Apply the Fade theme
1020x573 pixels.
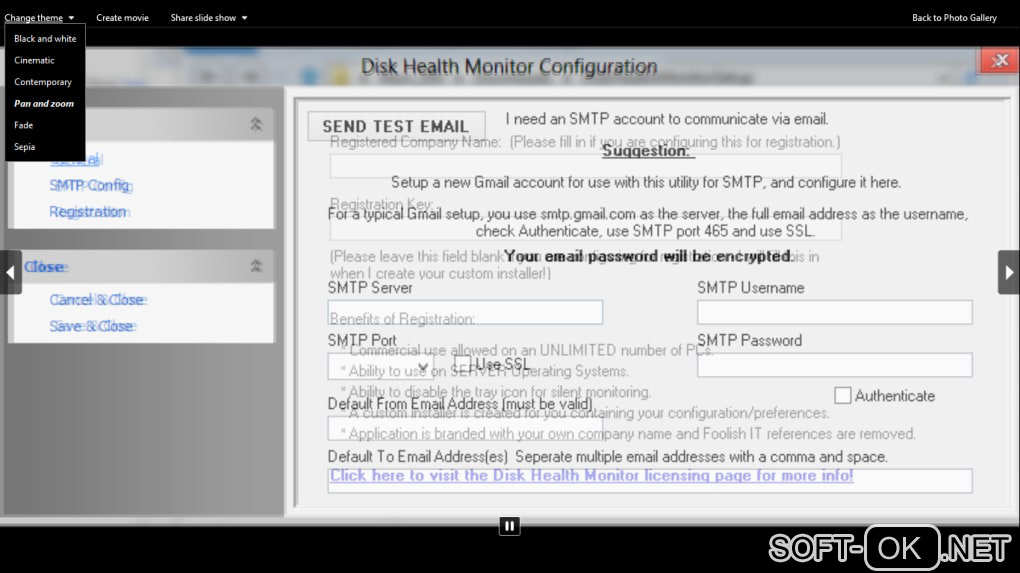23,125
